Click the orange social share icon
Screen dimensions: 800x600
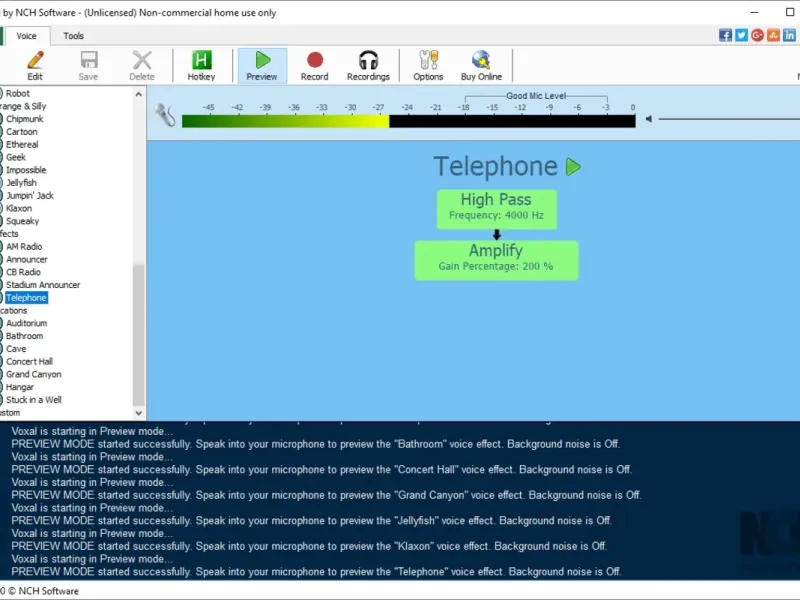(773, 35)
